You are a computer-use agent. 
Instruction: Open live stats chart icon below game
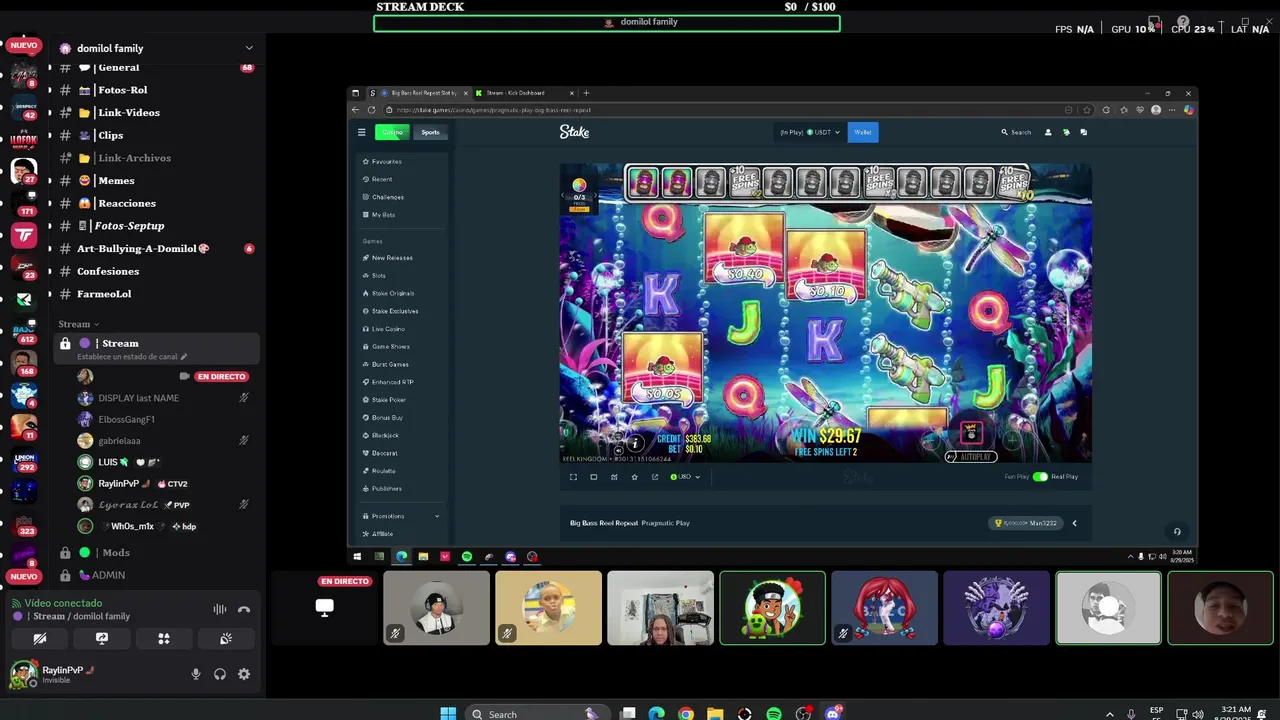point(614,477)
